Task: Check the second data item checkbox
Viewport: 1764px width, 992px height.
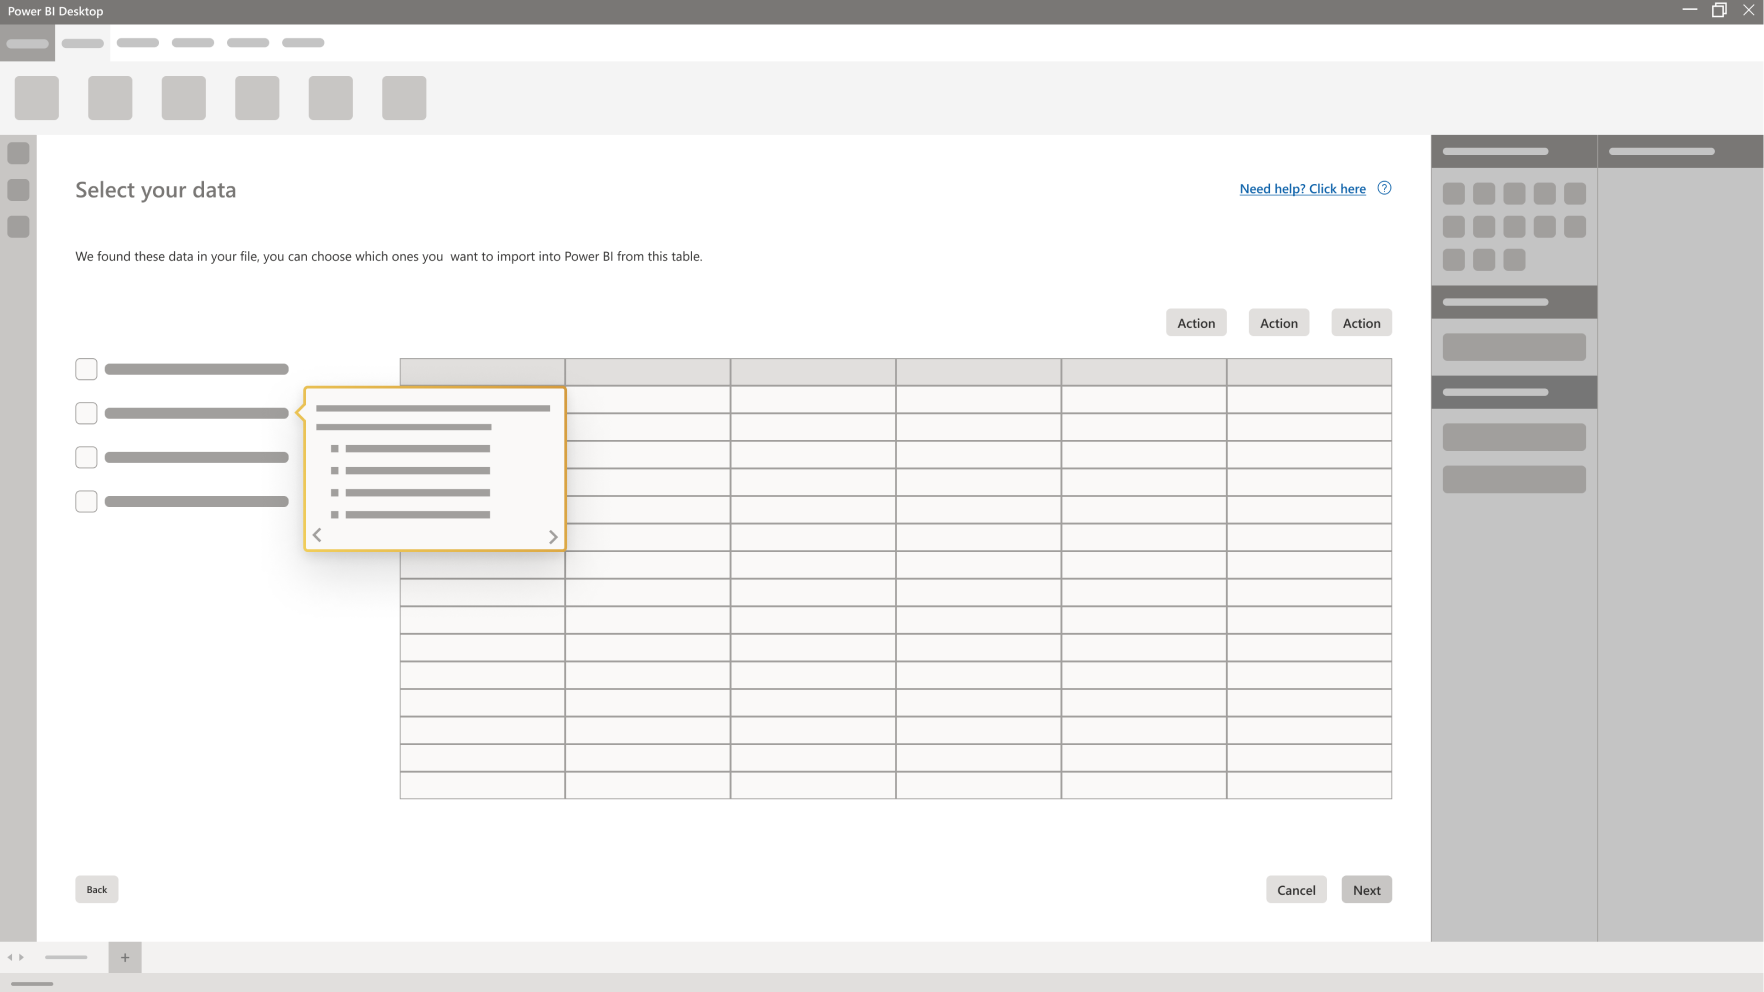Action: point(87,413)
